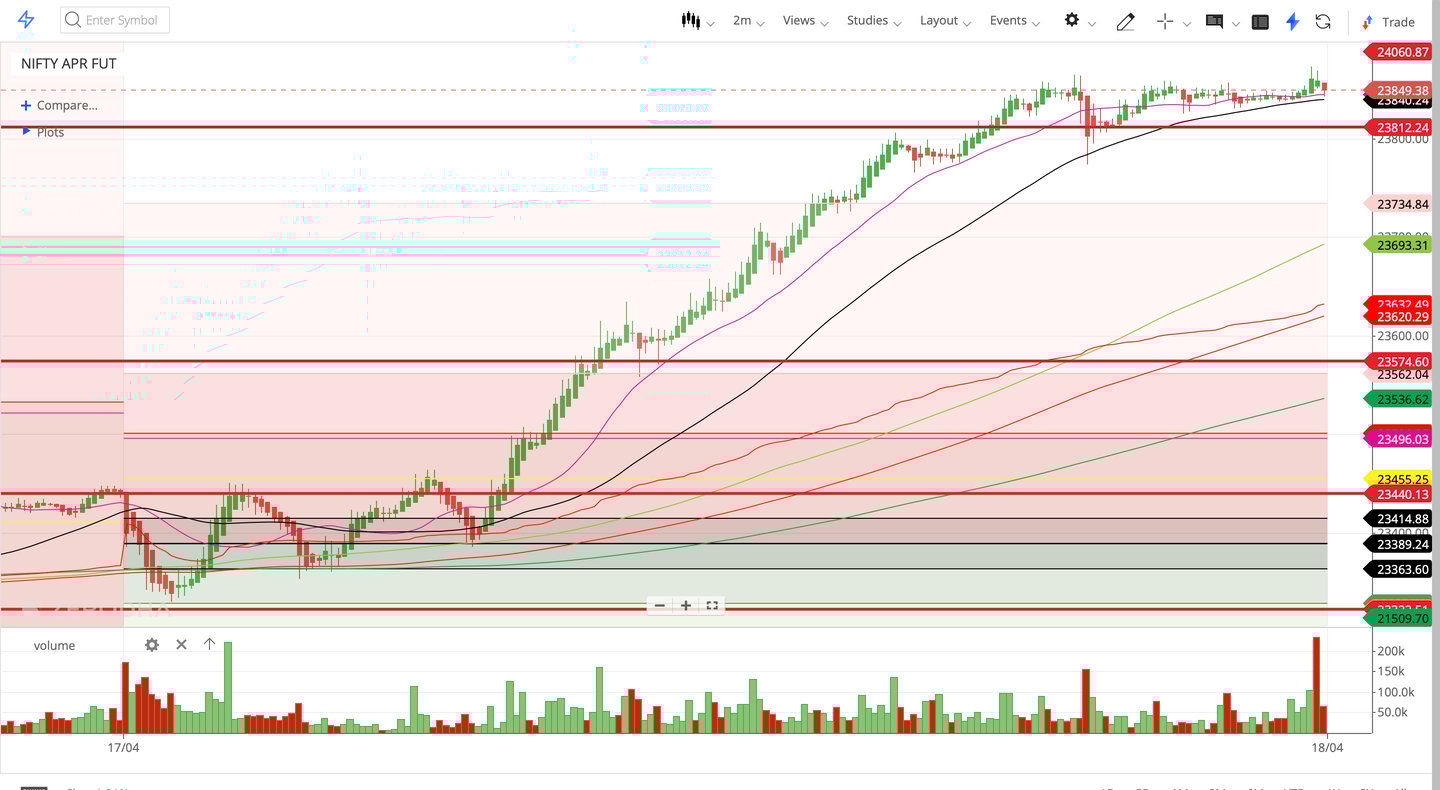Viewport: 1440px width, 790px height.
Task: Click the green 23693.31 price label
Action: (x=1400, y=245)
